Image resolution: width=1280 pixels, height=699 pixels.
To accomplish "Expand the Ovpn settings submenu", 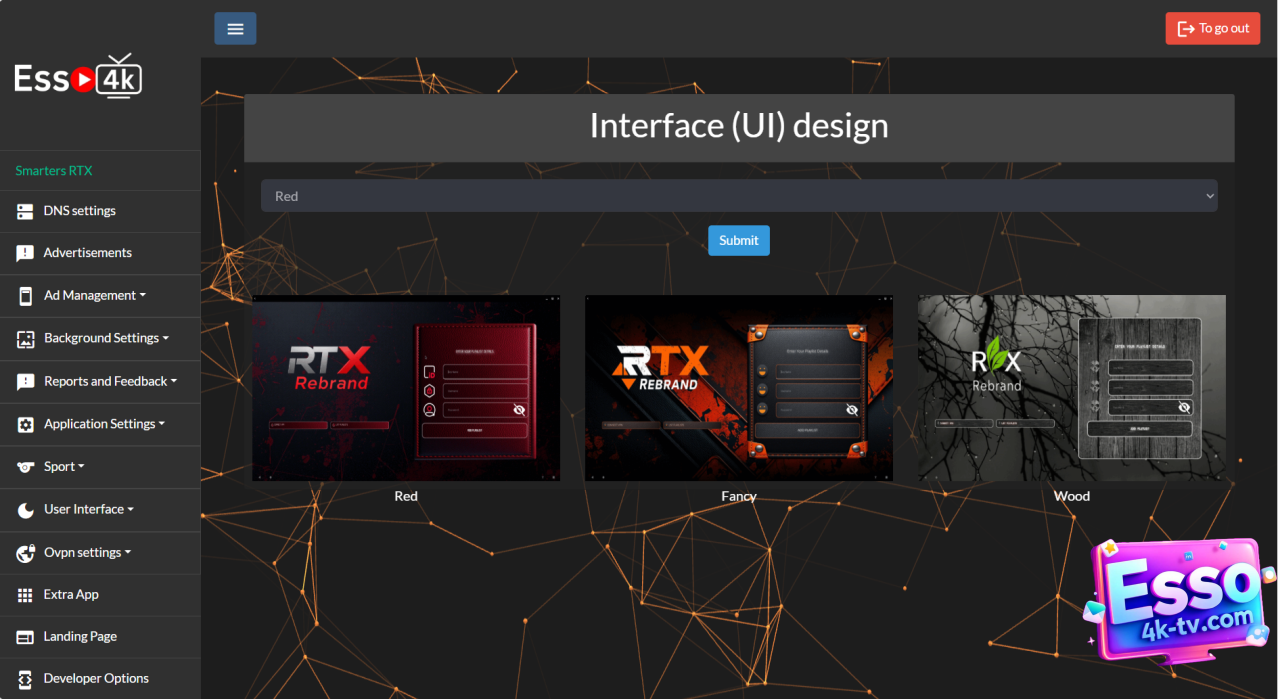I will (x=87, y=552).
